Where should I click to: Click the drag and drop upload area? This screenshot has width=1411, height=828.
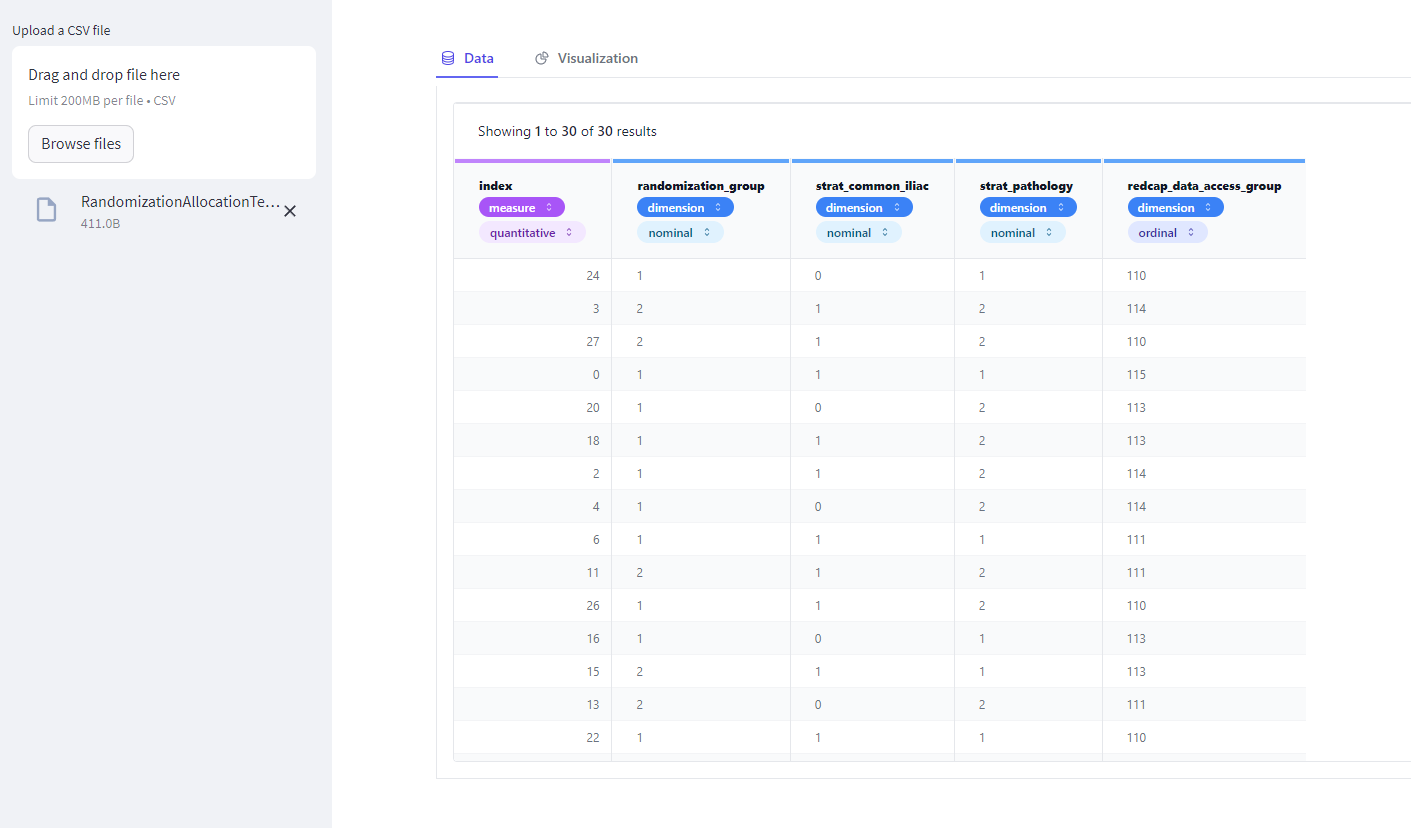click(163, 110)
